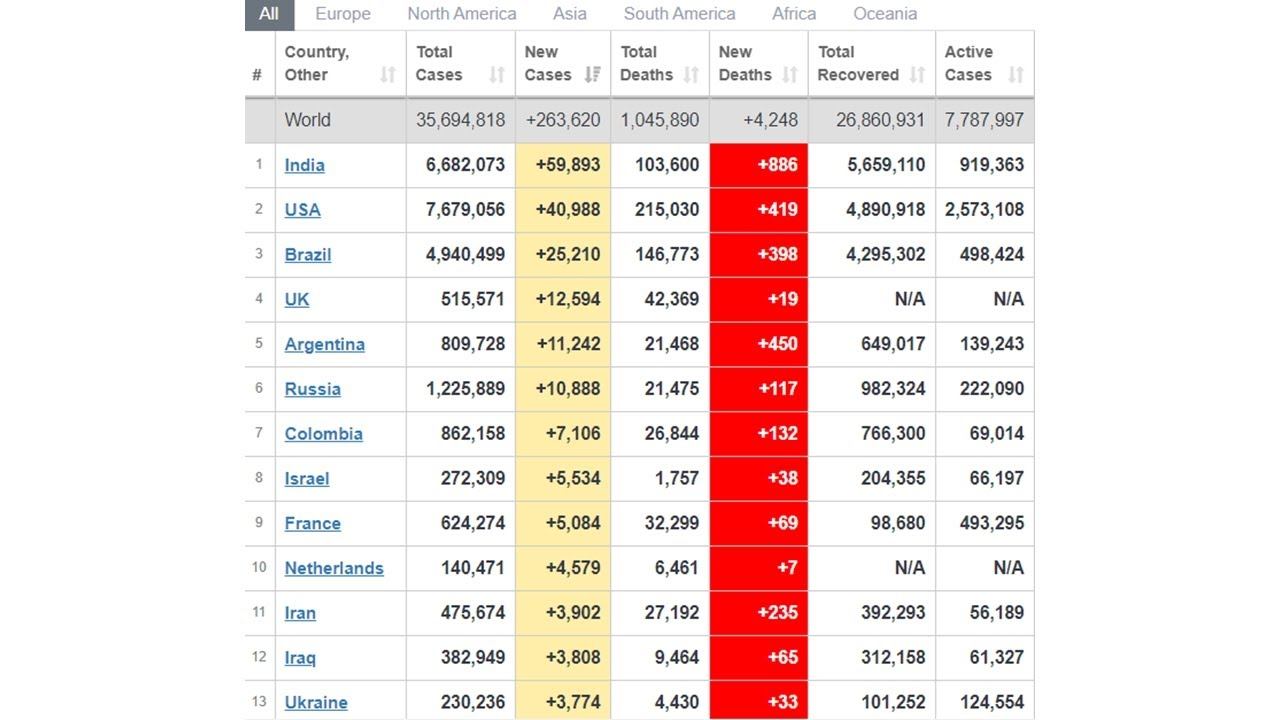Sort by Country, Other column arrows

pyautogui.click(x=388, y=75)
